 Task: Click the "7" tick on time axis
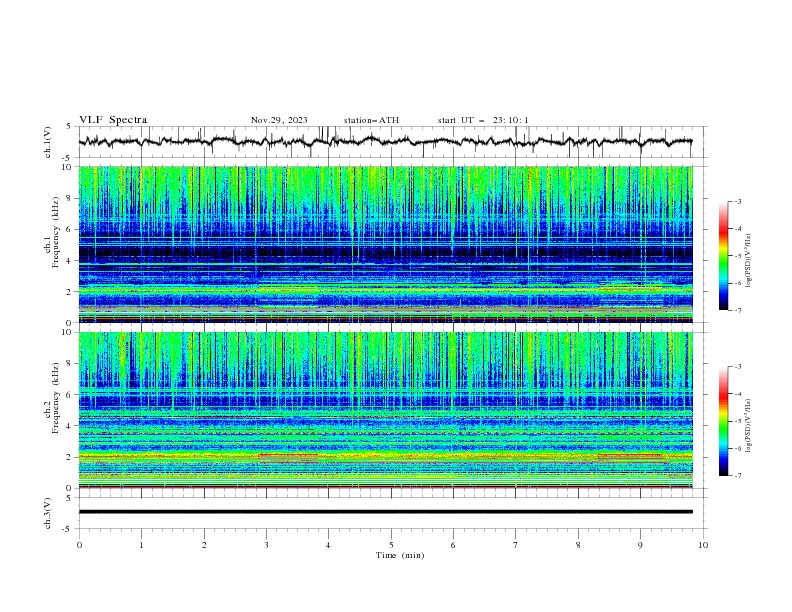pyautogui.click(x=516, y=545)
